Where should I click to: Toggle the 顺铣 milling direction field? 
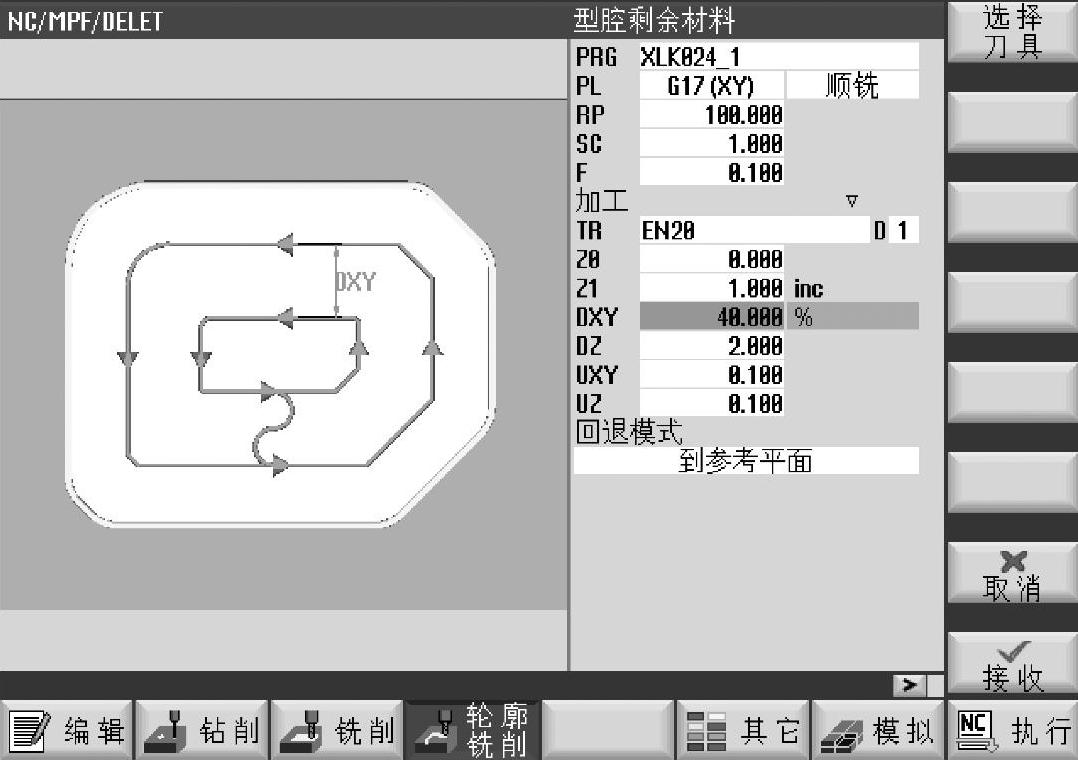click(x=852, y=86)
